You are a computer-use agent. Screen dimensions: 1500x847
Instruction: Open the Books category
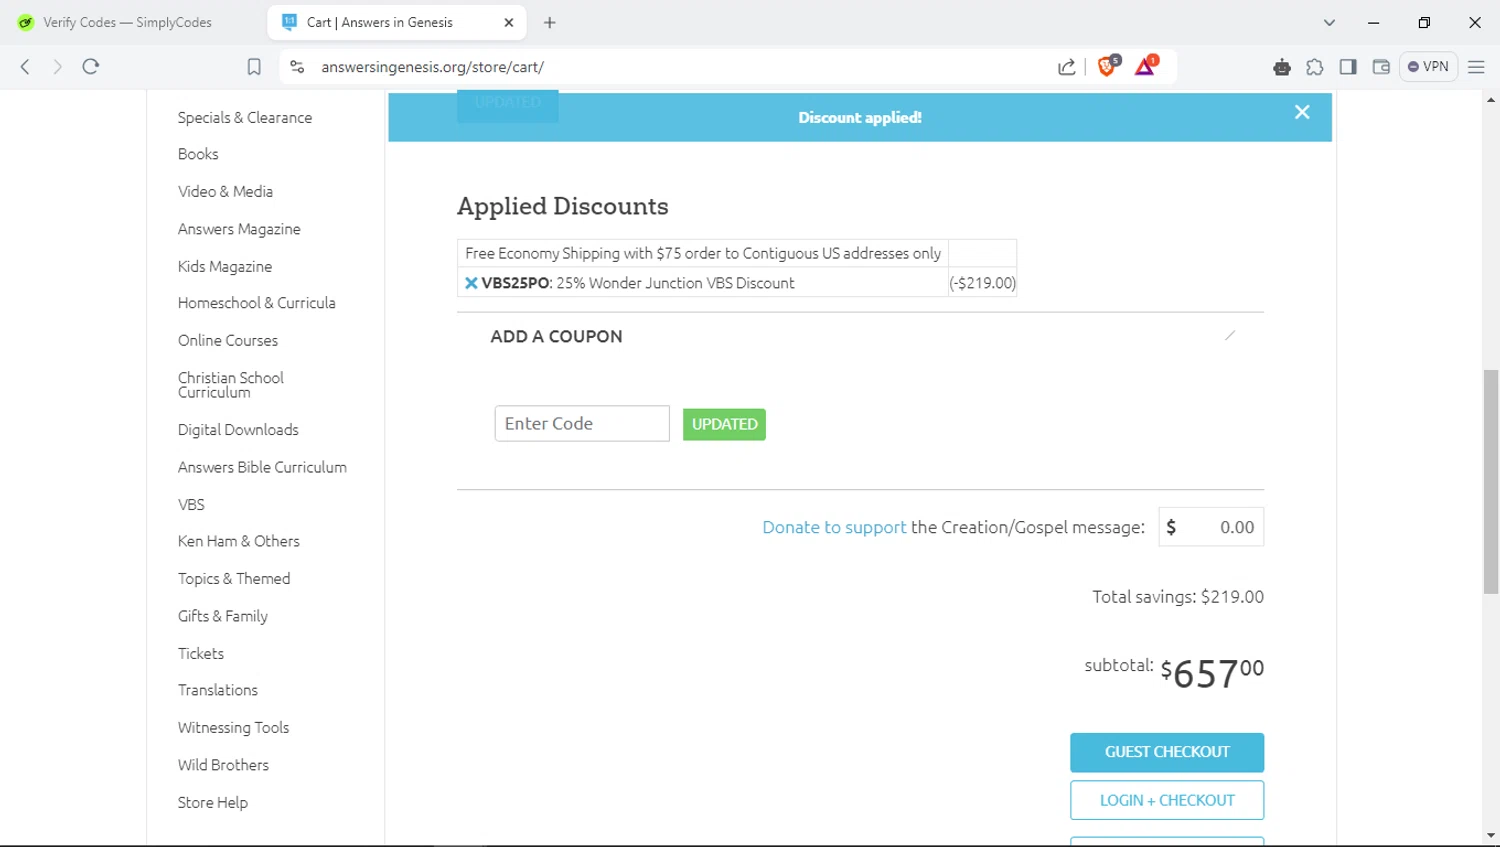198,154
